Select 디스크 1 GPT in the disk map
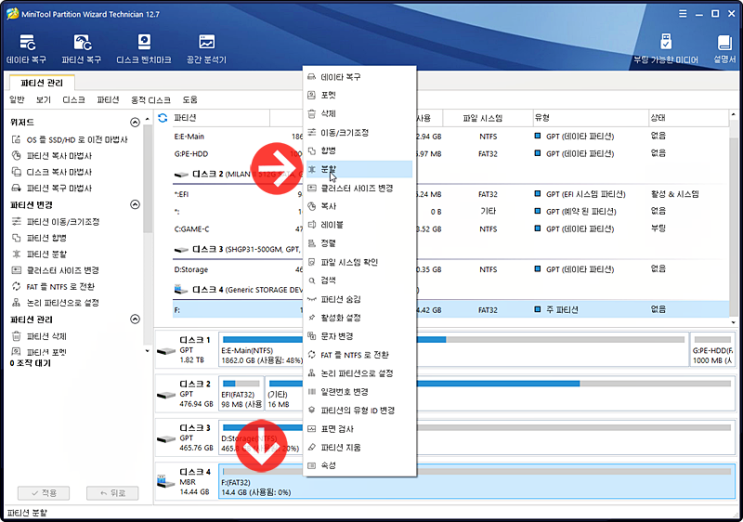Viewport: 743px width, 522px height. [x=186, y=350]
